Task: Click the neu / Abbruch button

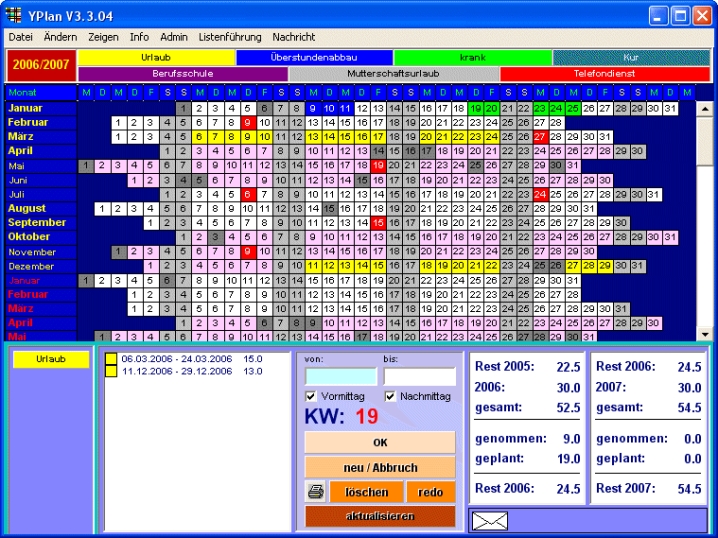Action: [x=379, y=468]
